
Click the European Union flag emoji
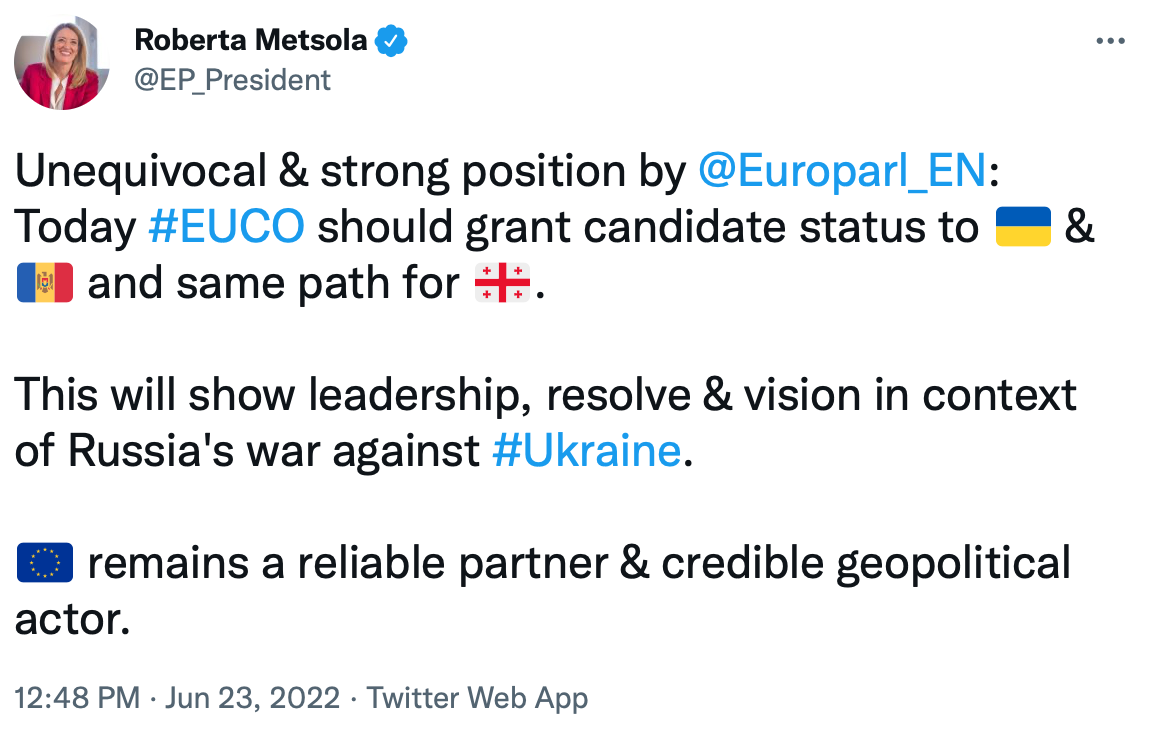(45, 563)
